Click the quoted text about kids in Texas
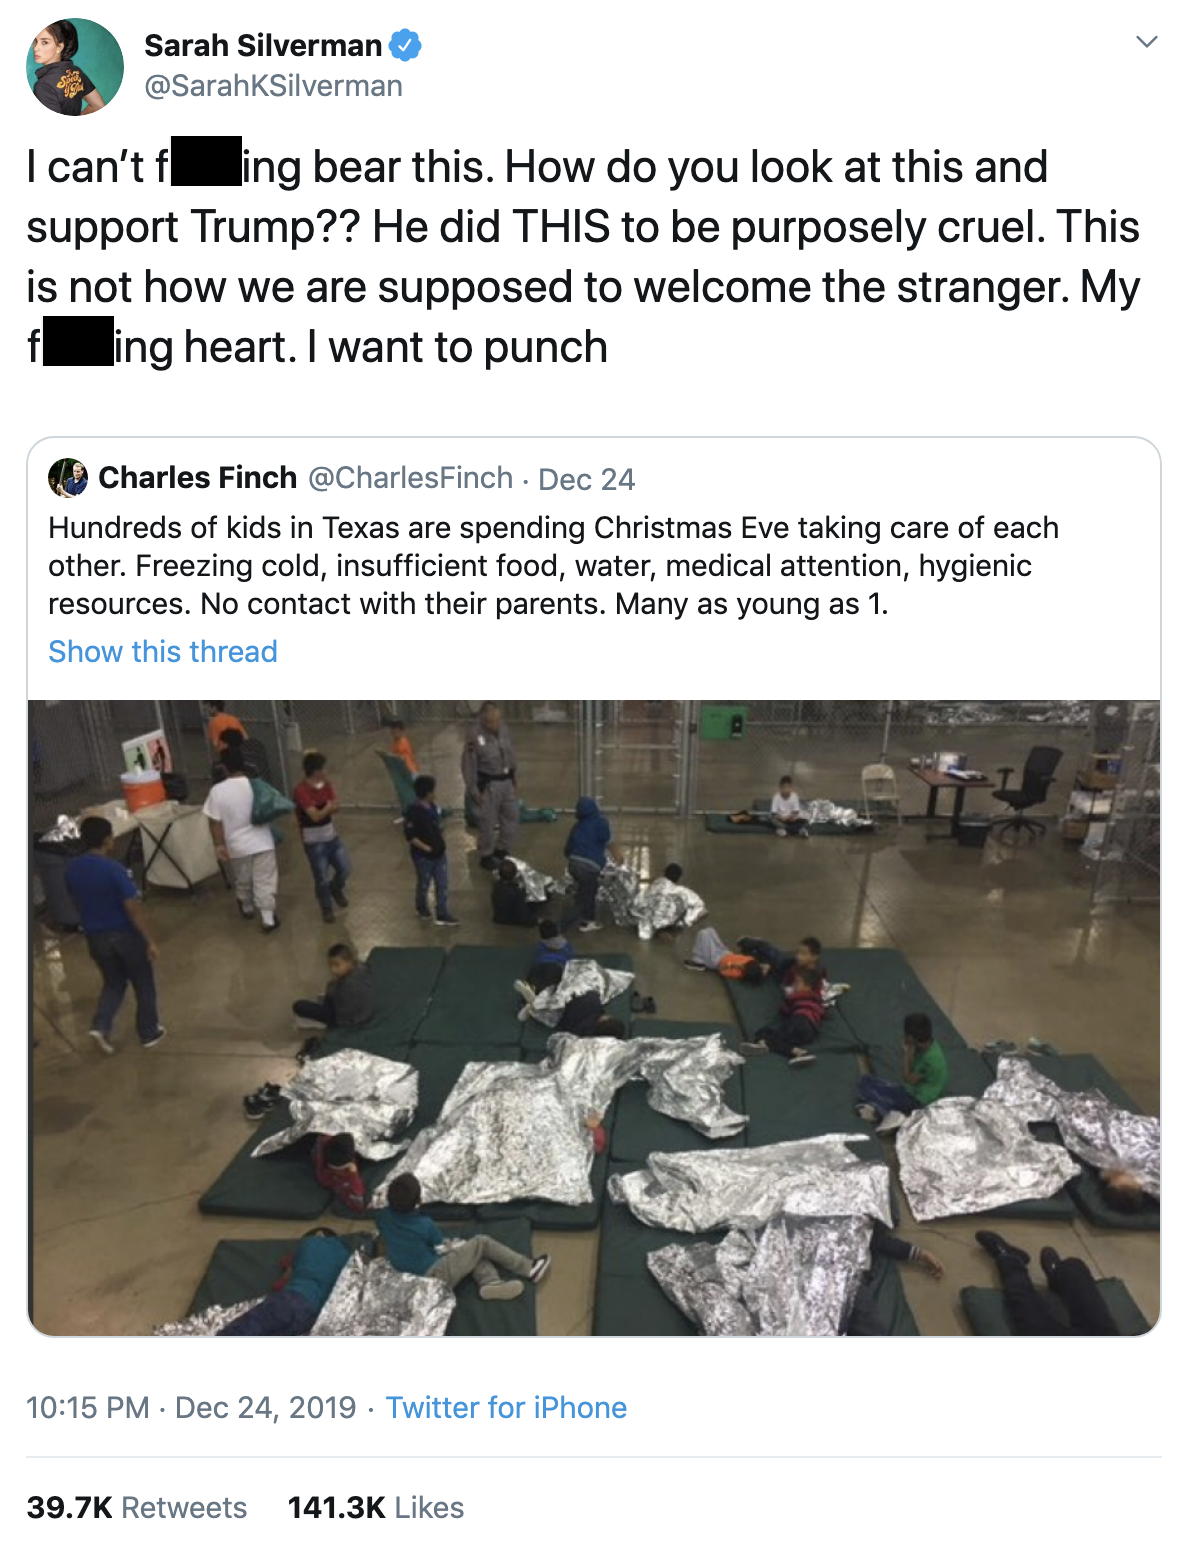1188x1548 pixels. click(553, 566)
